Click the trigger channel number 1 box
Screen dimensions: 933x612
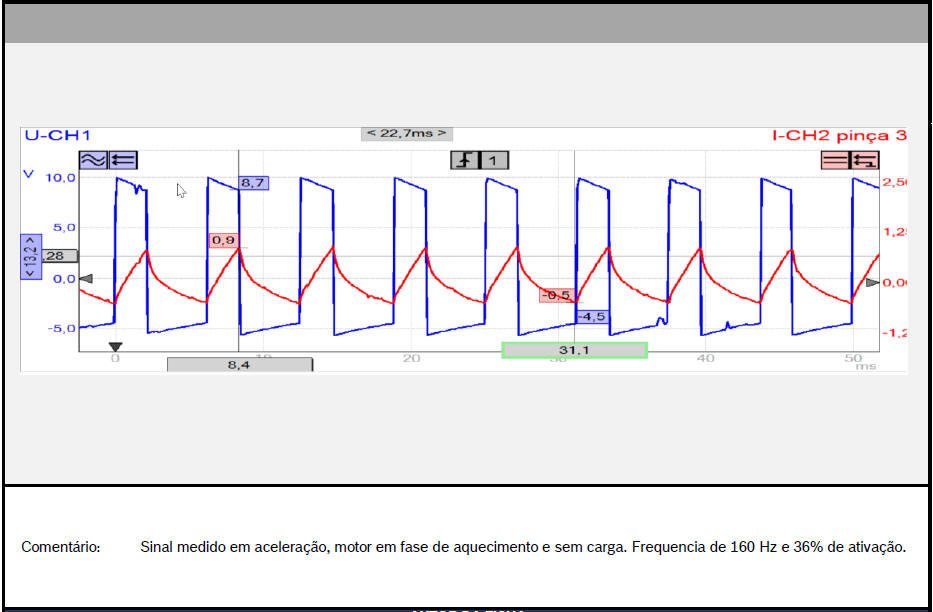(x=495, y=159)
